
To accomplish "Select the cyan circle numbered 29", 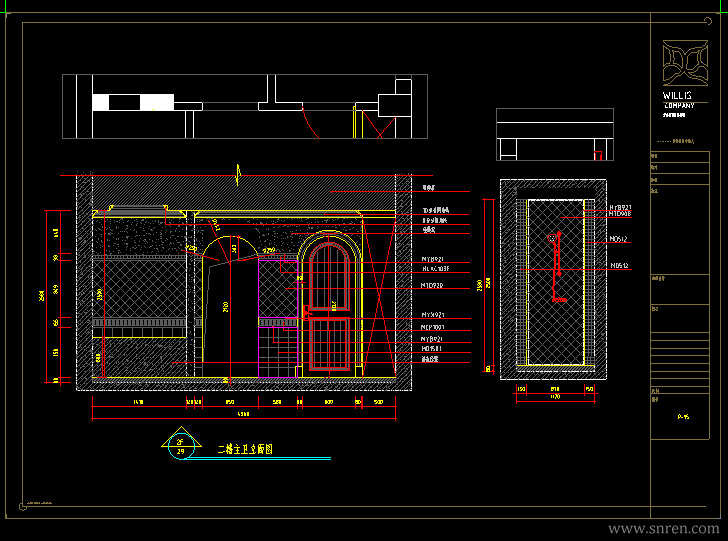I will click(x=181, y=447).
